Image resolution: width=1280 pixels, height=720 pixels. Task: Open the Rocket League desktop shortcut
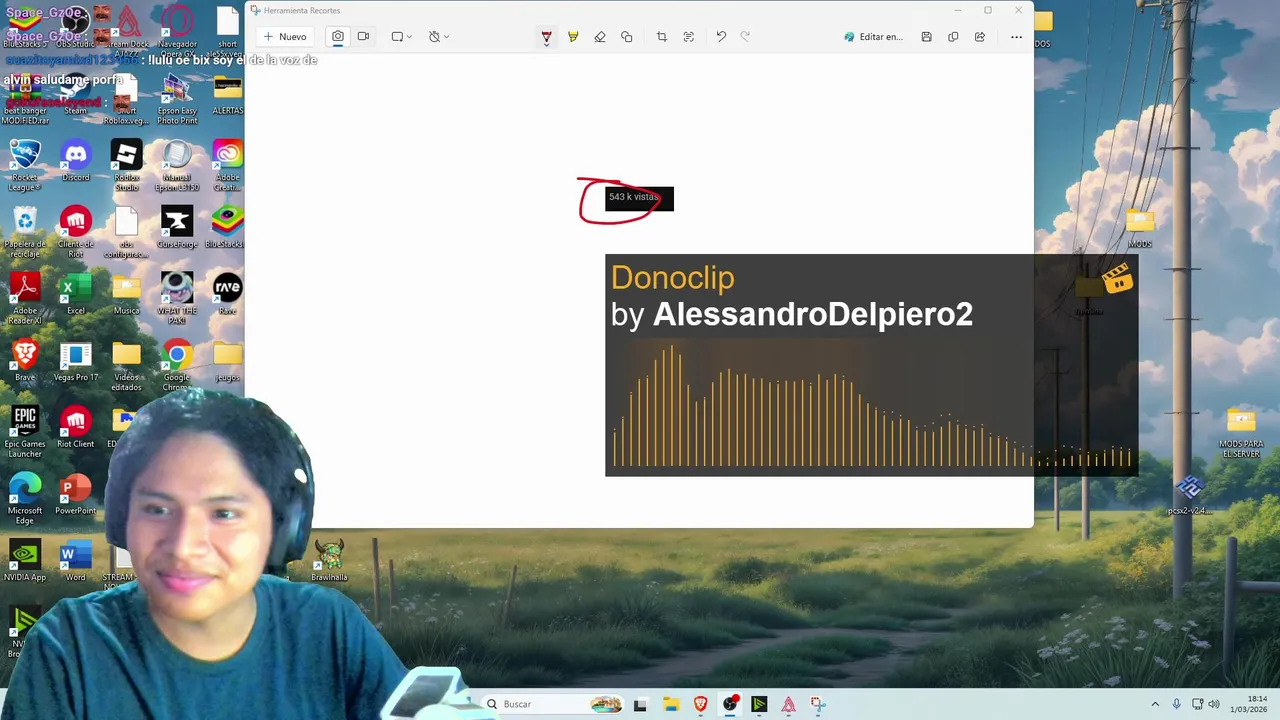click(25, 165)
